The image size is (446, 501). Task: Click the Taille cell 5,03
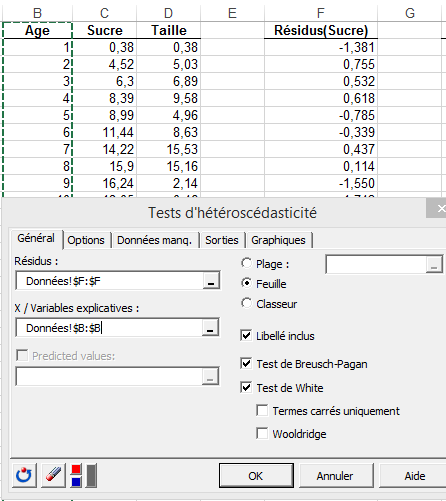tap(169, 64)
